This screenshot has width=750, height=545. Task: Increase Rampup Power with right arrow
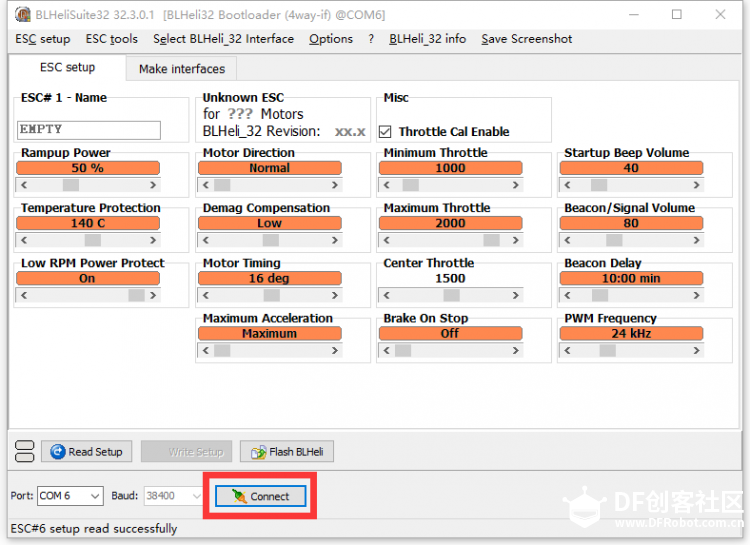(x=153, y=185)
